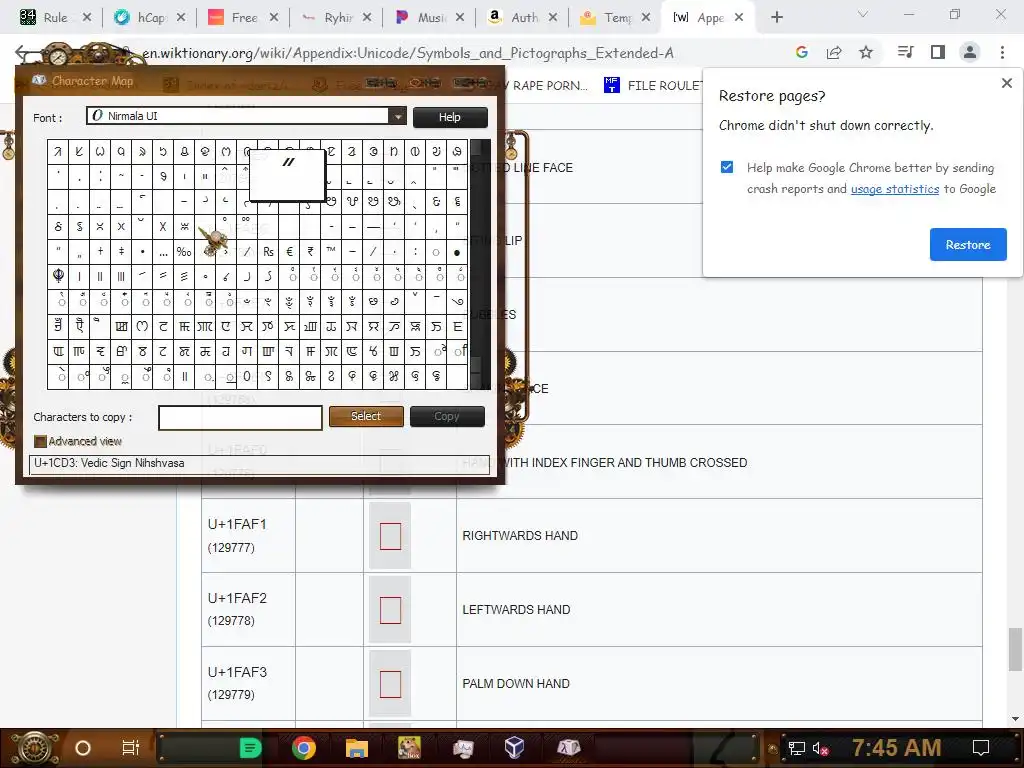1024x768 pixels.
Task: Share this page via the share icon
Action: [x=834, y=52]
